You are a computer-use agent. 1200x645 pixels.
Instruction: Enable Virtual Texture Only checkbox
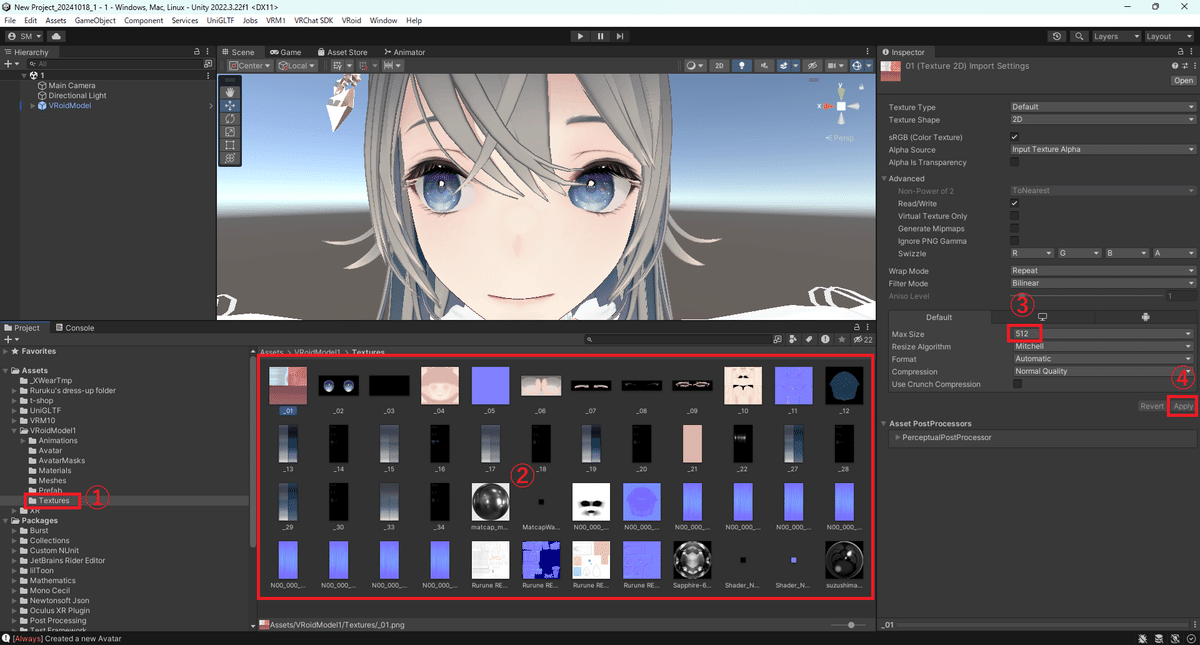click(x=1015, y=216)
